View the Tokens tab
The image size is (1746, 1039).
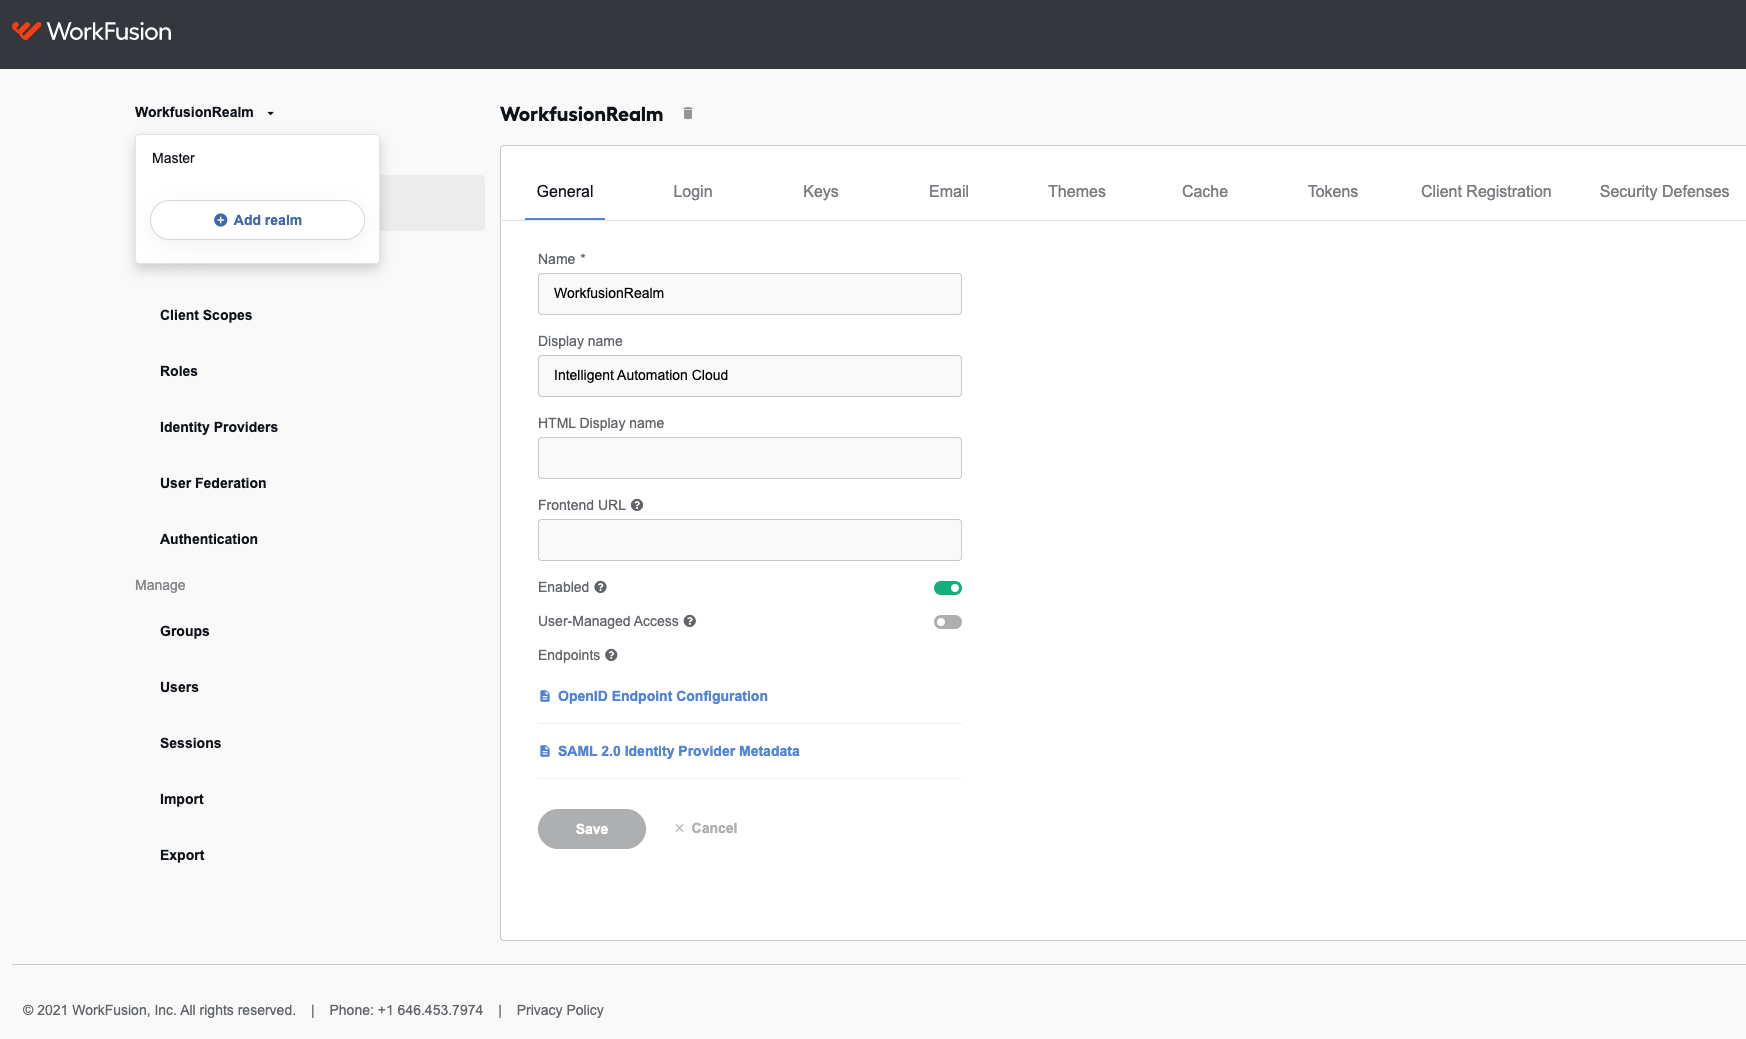(1333, 191)
